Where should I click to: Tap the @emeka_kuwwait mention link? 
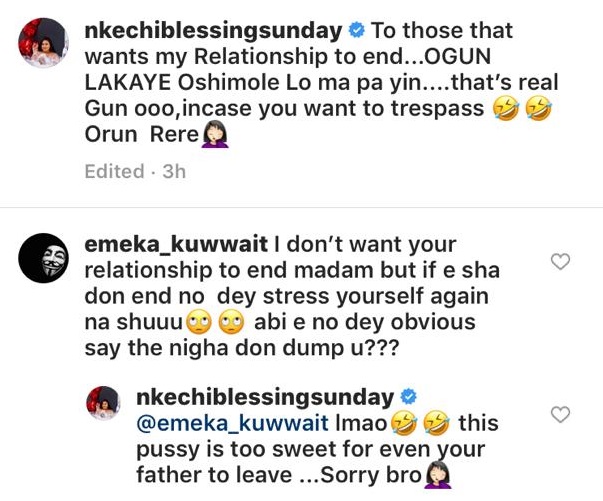point(233,423)
